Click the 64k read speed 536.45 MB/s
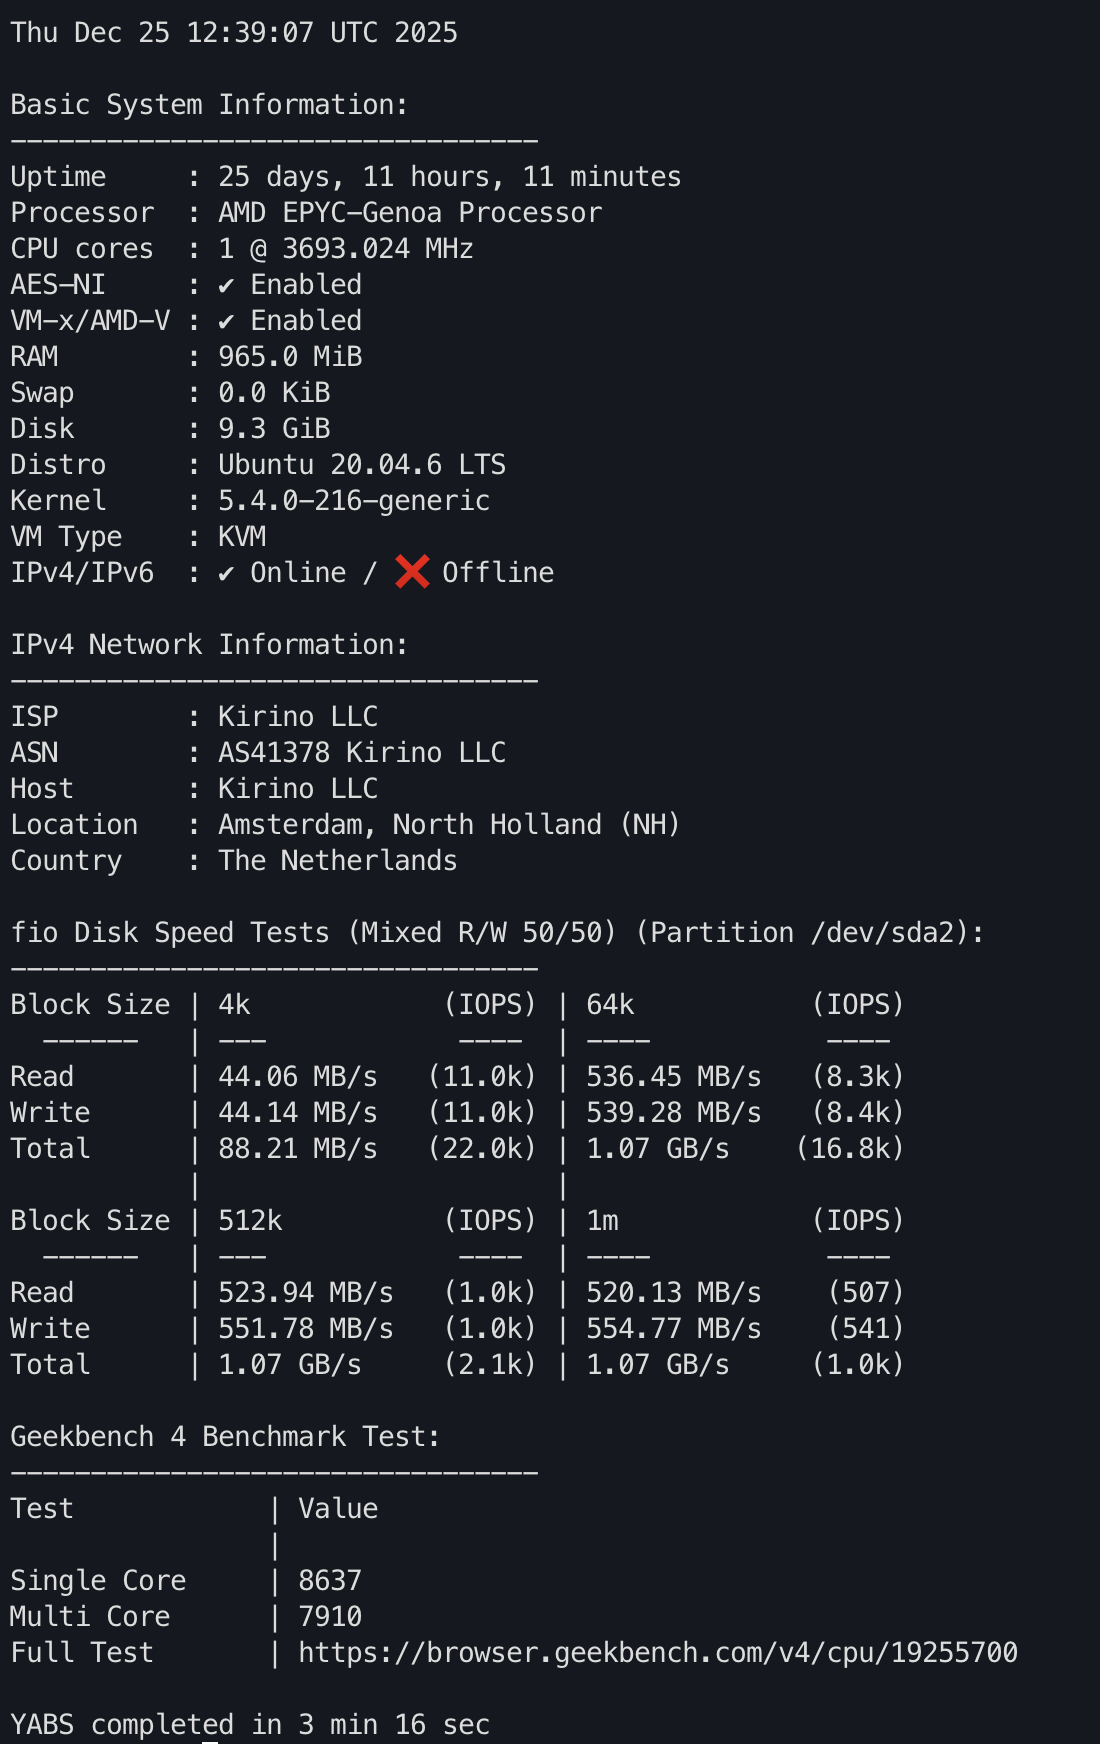 coord(673,1076)
